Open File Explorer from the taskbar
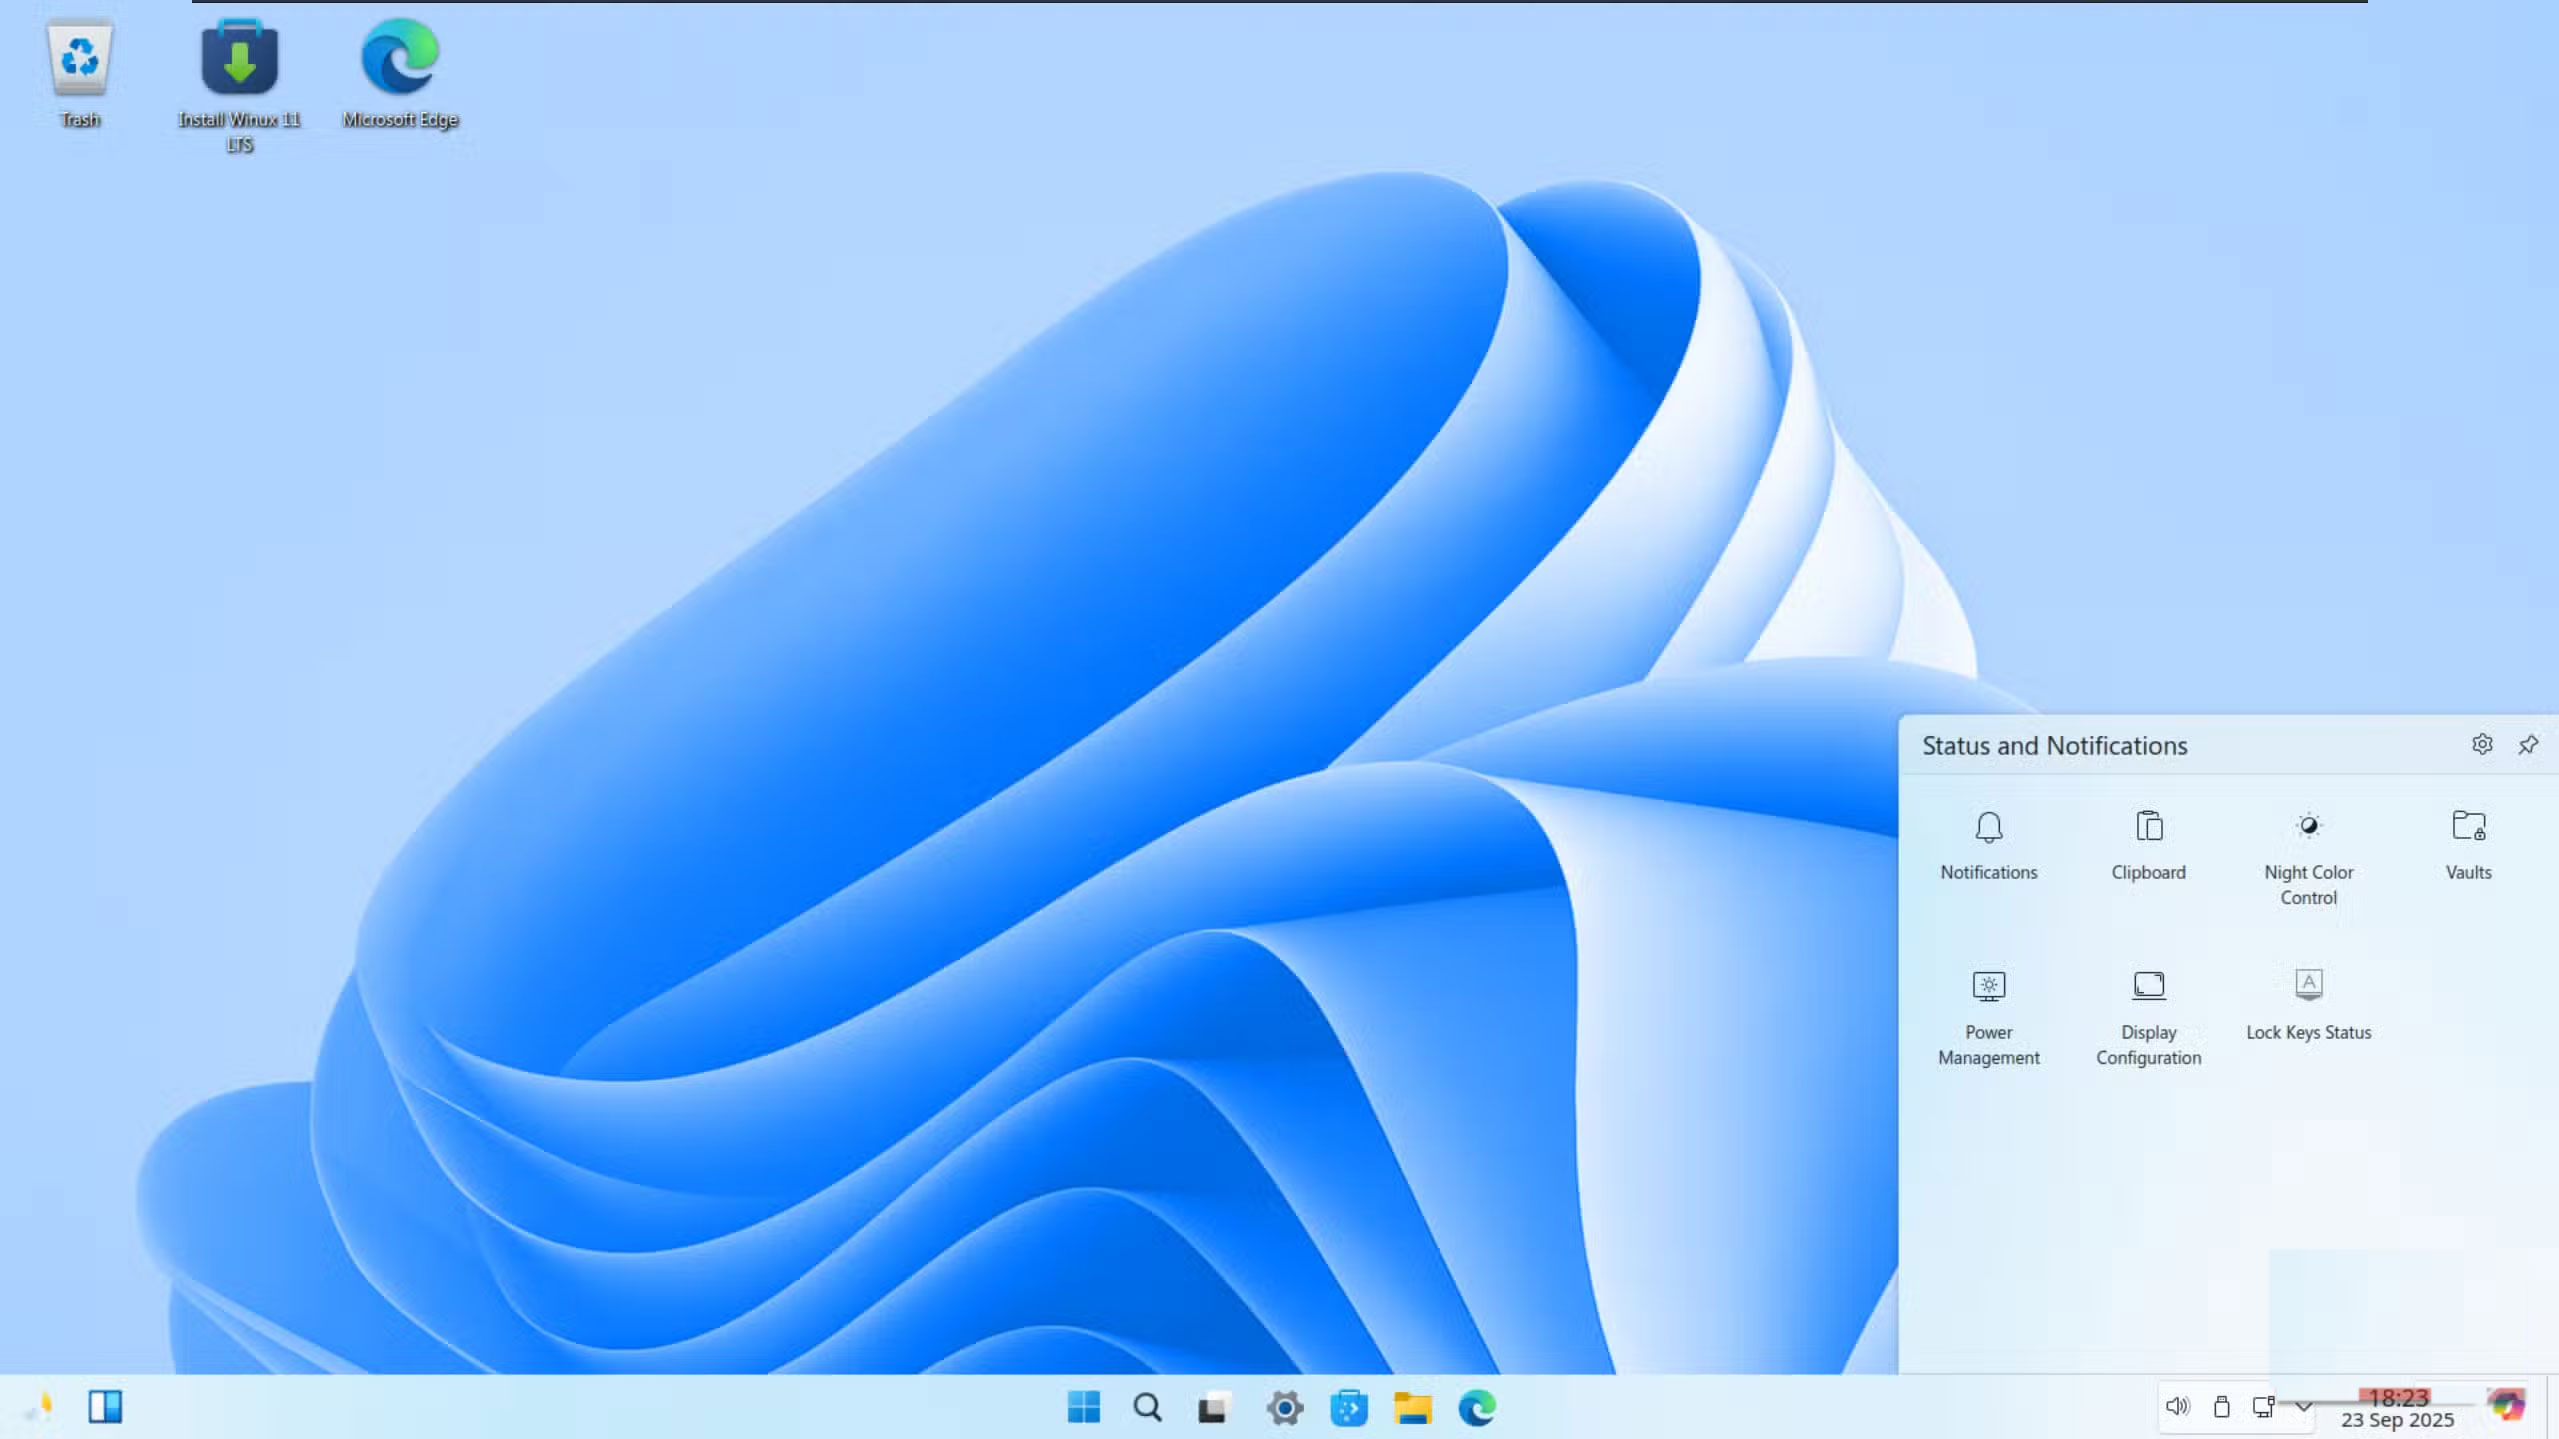 click(1412, 1406)
